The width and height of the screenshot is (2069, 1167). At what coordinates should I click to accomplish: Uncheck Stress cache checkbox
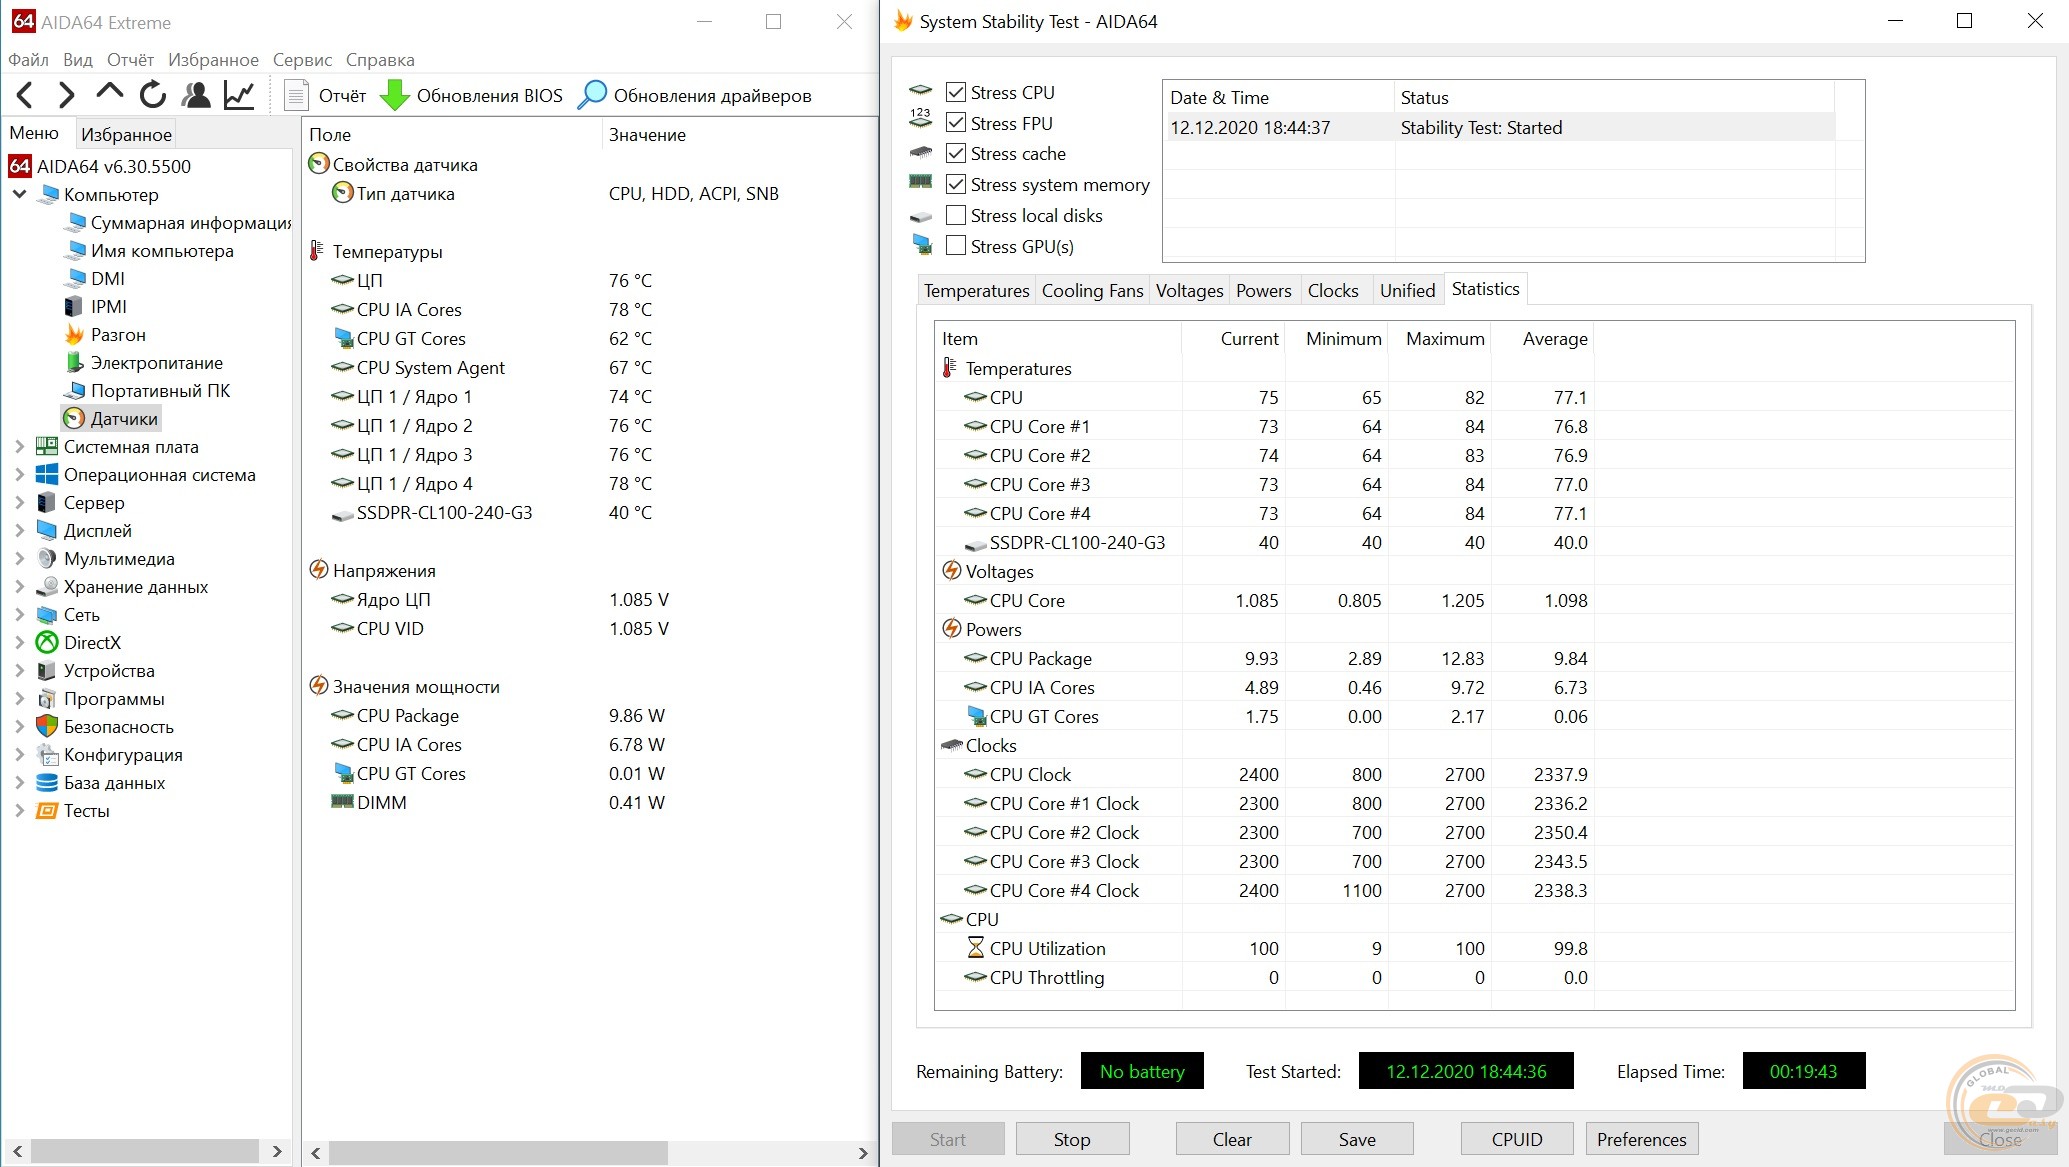click(956, 153)
